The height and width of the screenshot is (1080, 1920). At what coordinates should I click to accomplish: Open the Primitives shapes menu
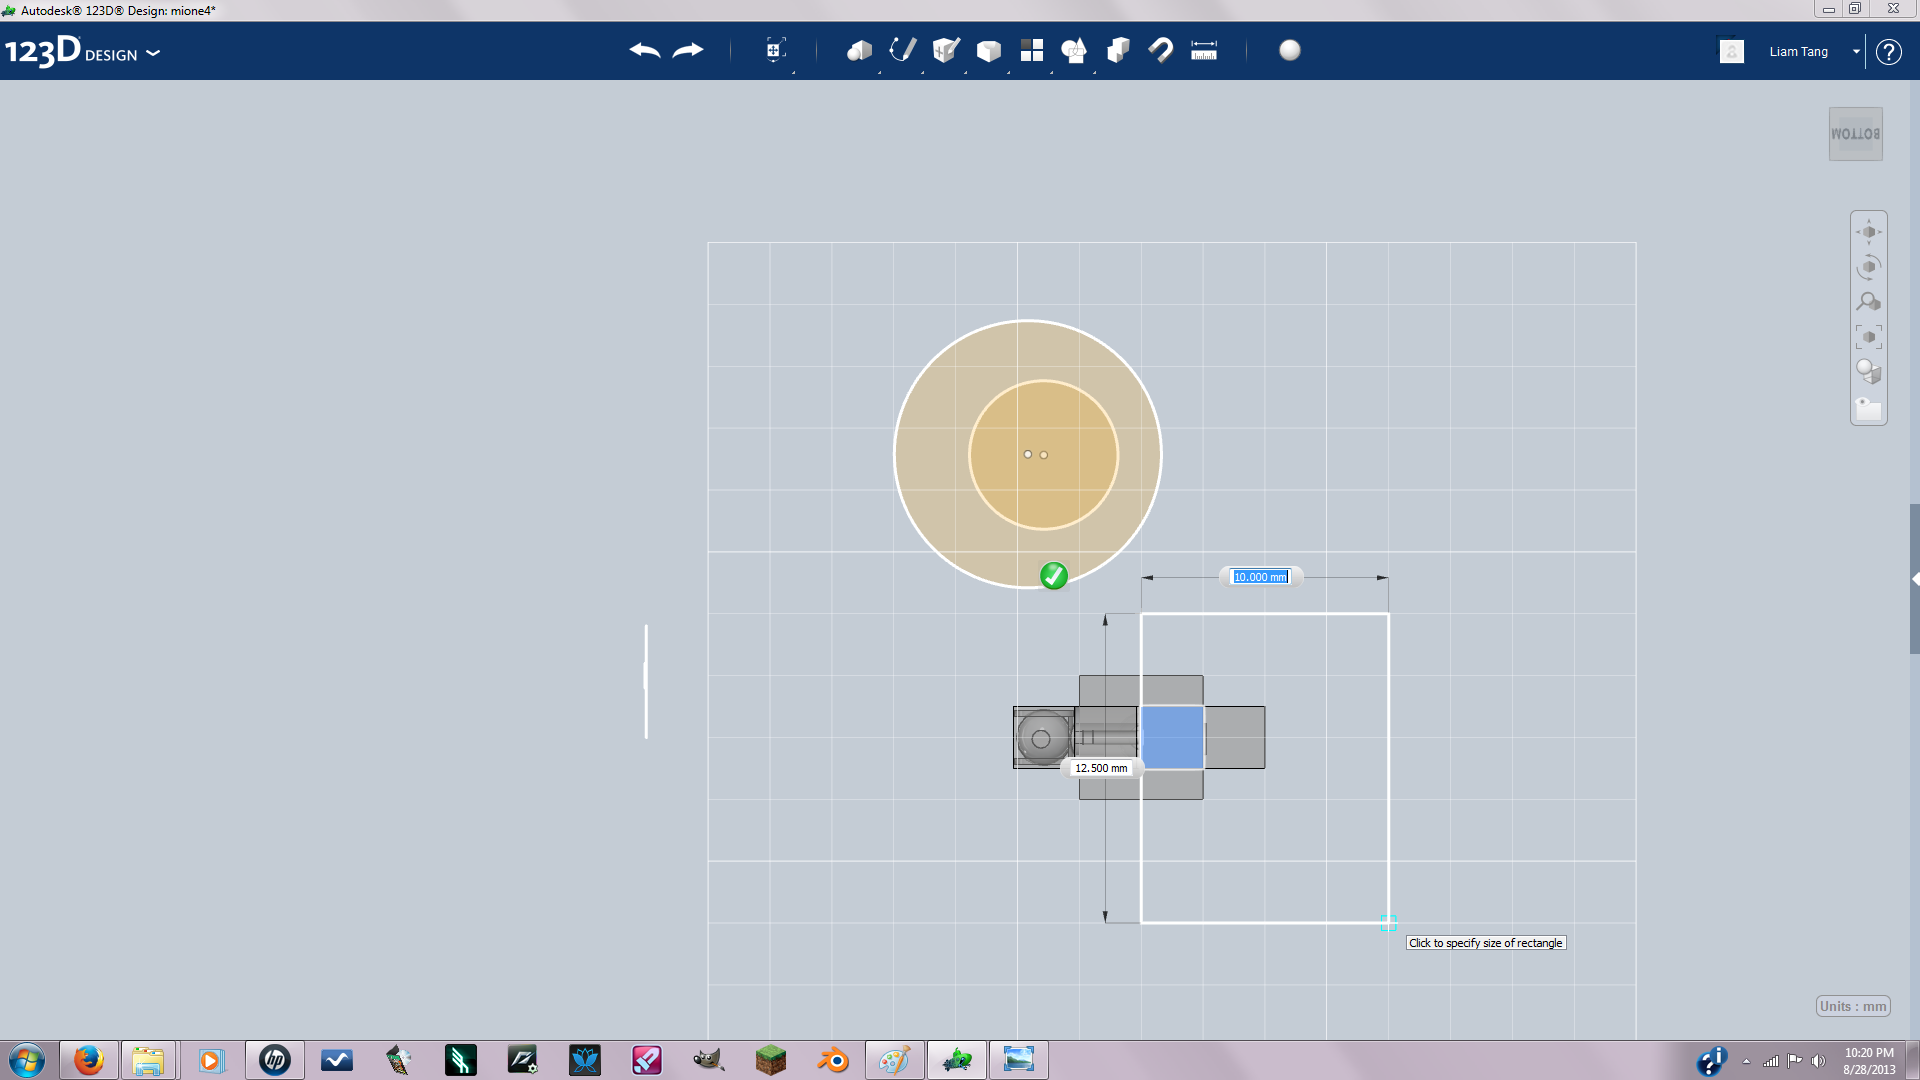pyautogui.click(x=859, y=50)
